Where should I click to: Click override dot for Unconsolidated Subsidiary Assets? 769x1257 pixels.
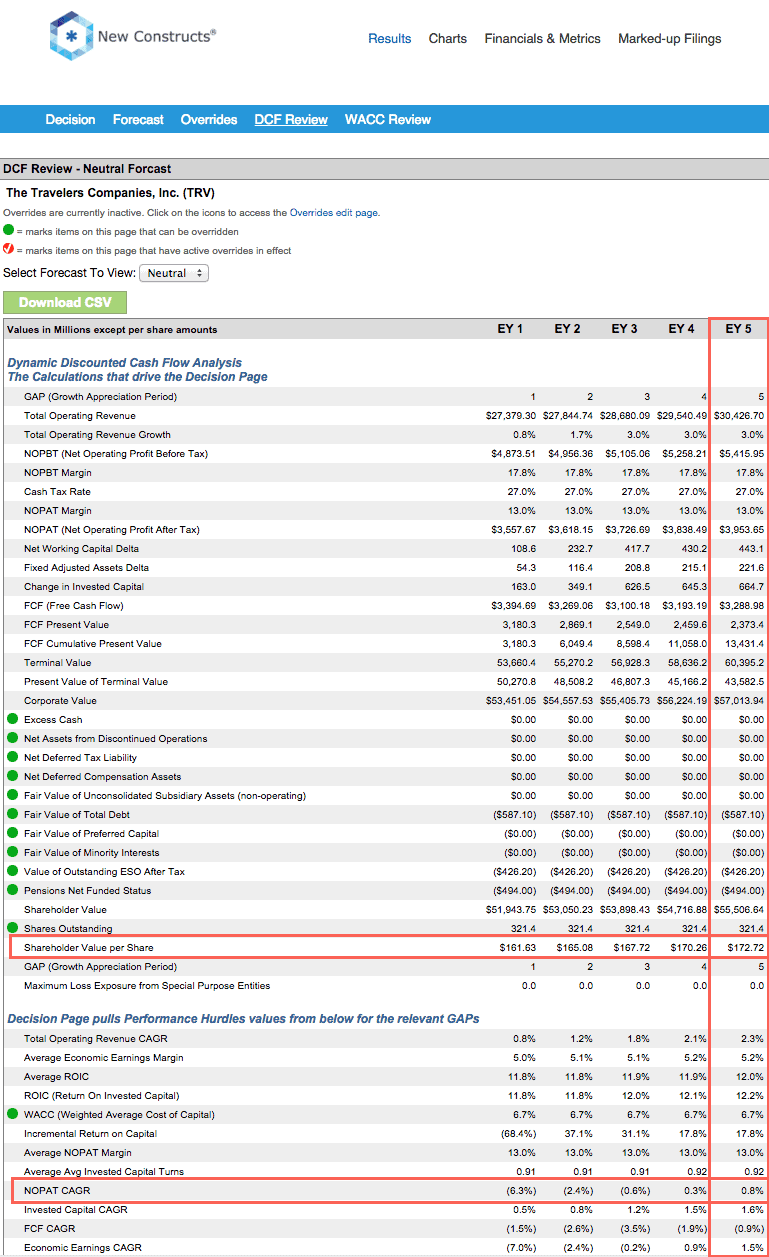[12, 795]
